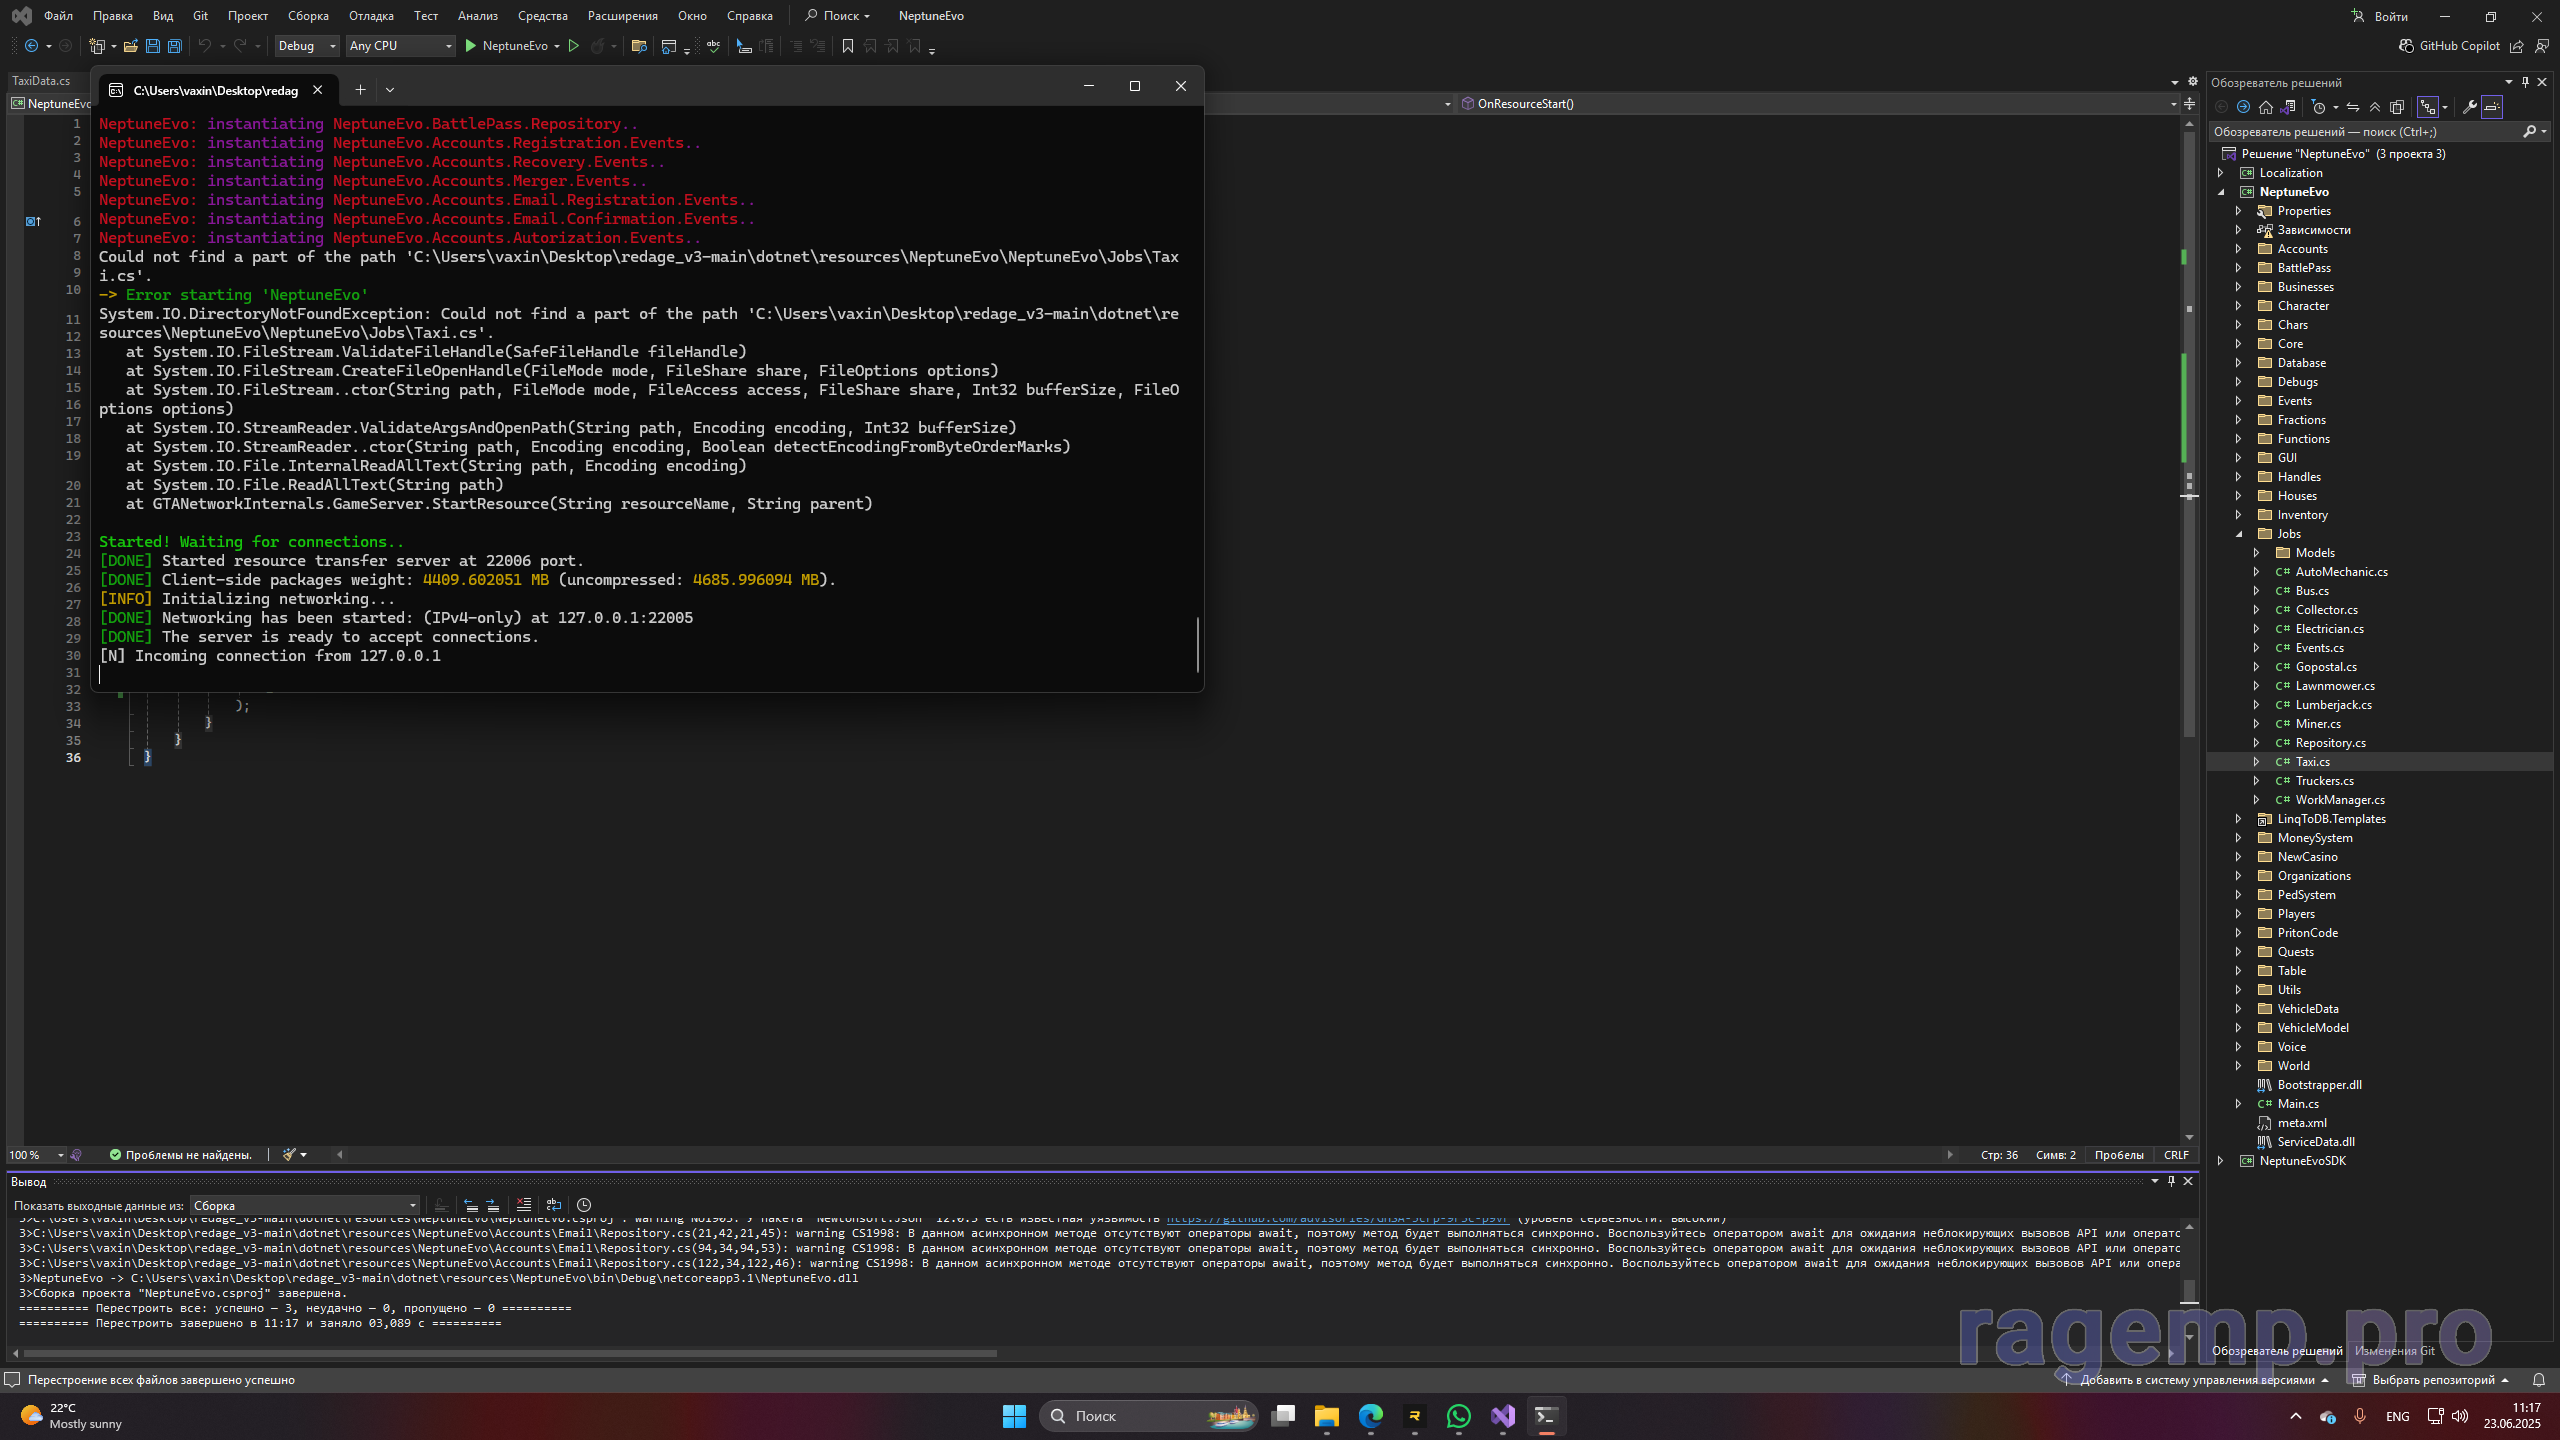The height and width of the screenshot is (1440, 2560).
Task: Toggle Preview Selected Items in Solution Explorer
Action: [2492, 107]
